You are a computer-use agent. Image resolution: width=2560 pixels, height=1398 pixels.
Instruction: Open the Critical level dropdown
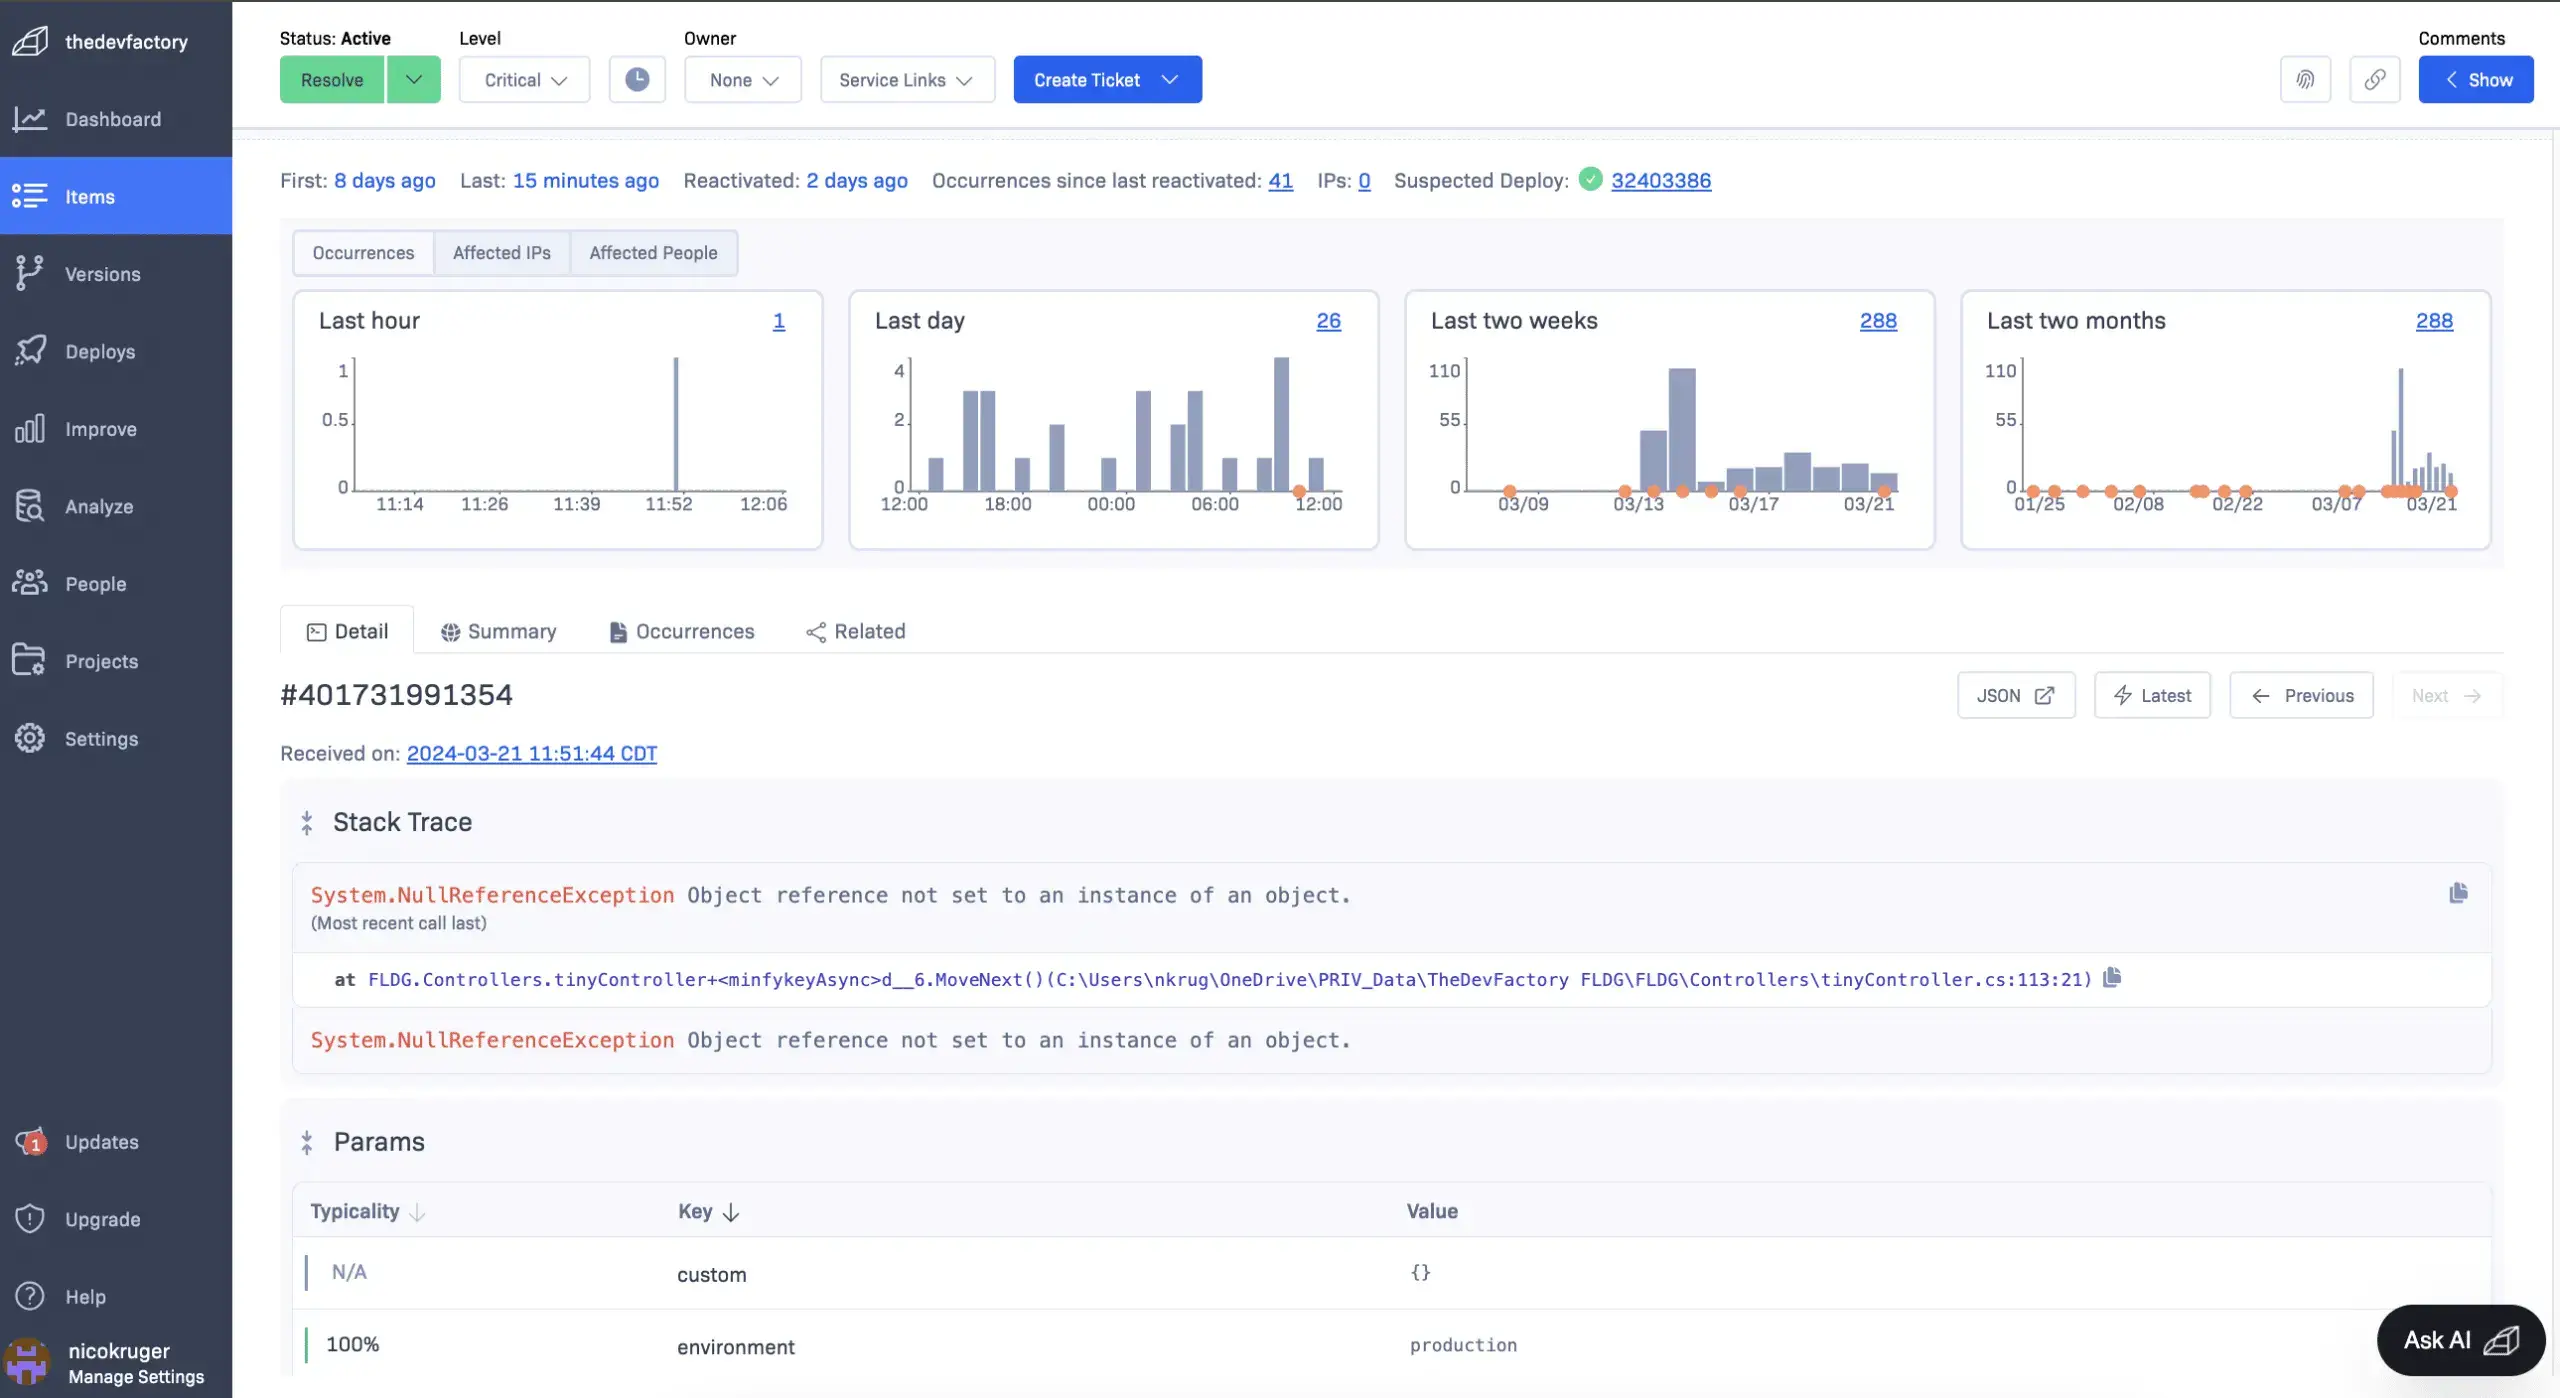(524, 79)
